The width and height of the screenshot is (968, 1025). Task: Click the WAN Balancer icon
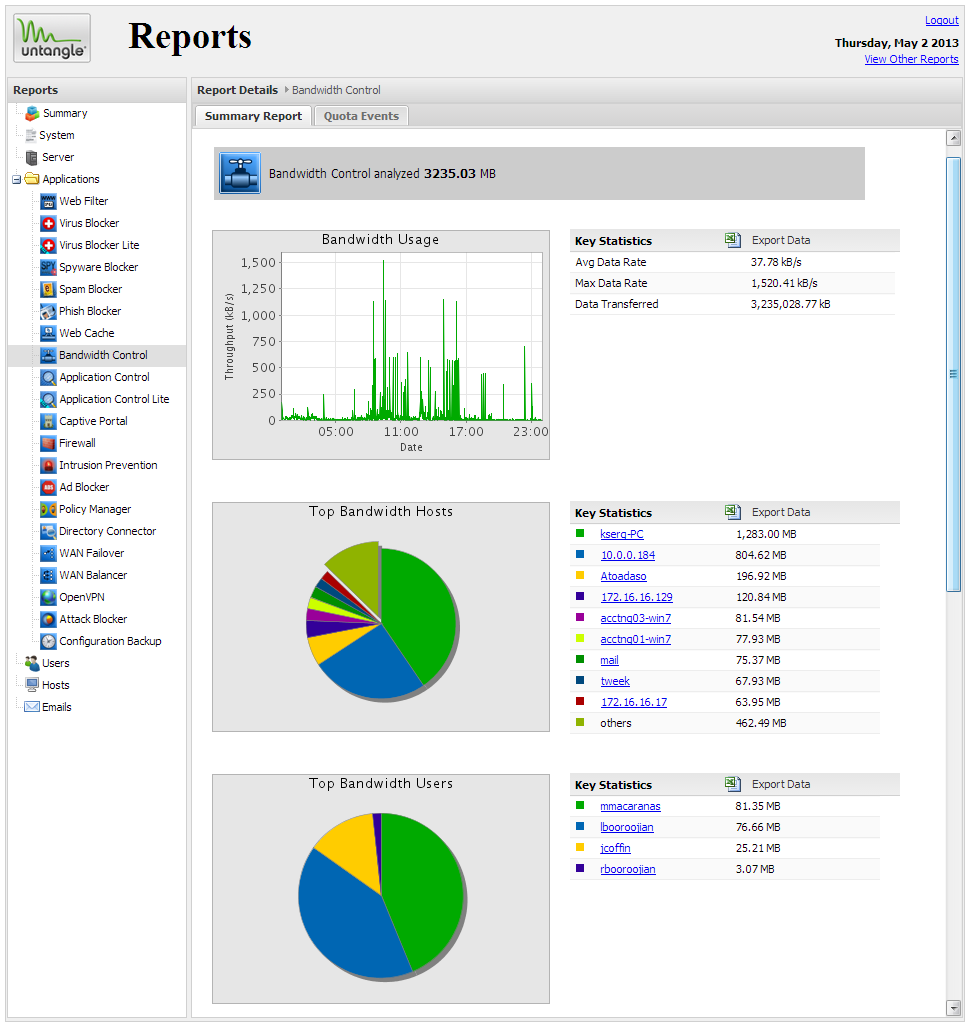coord(48,576)
